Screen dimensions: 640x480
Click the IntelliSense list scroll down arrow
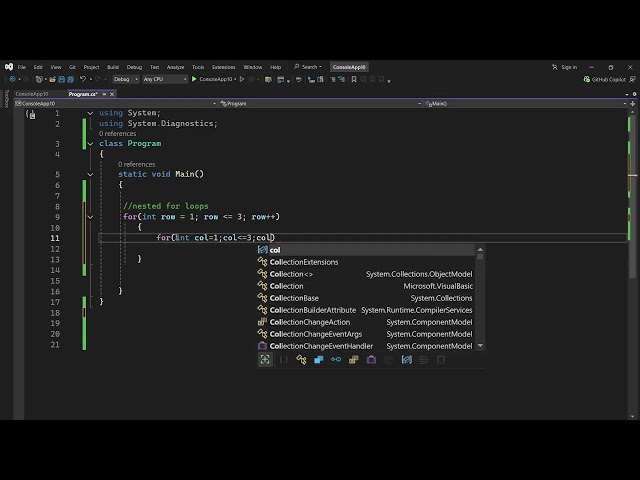[x=480, y=346]
